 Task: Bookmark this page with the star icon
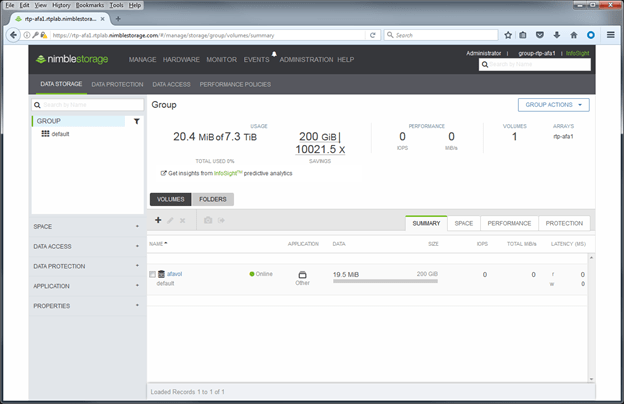pyautogui.click(x=508, y=35)
